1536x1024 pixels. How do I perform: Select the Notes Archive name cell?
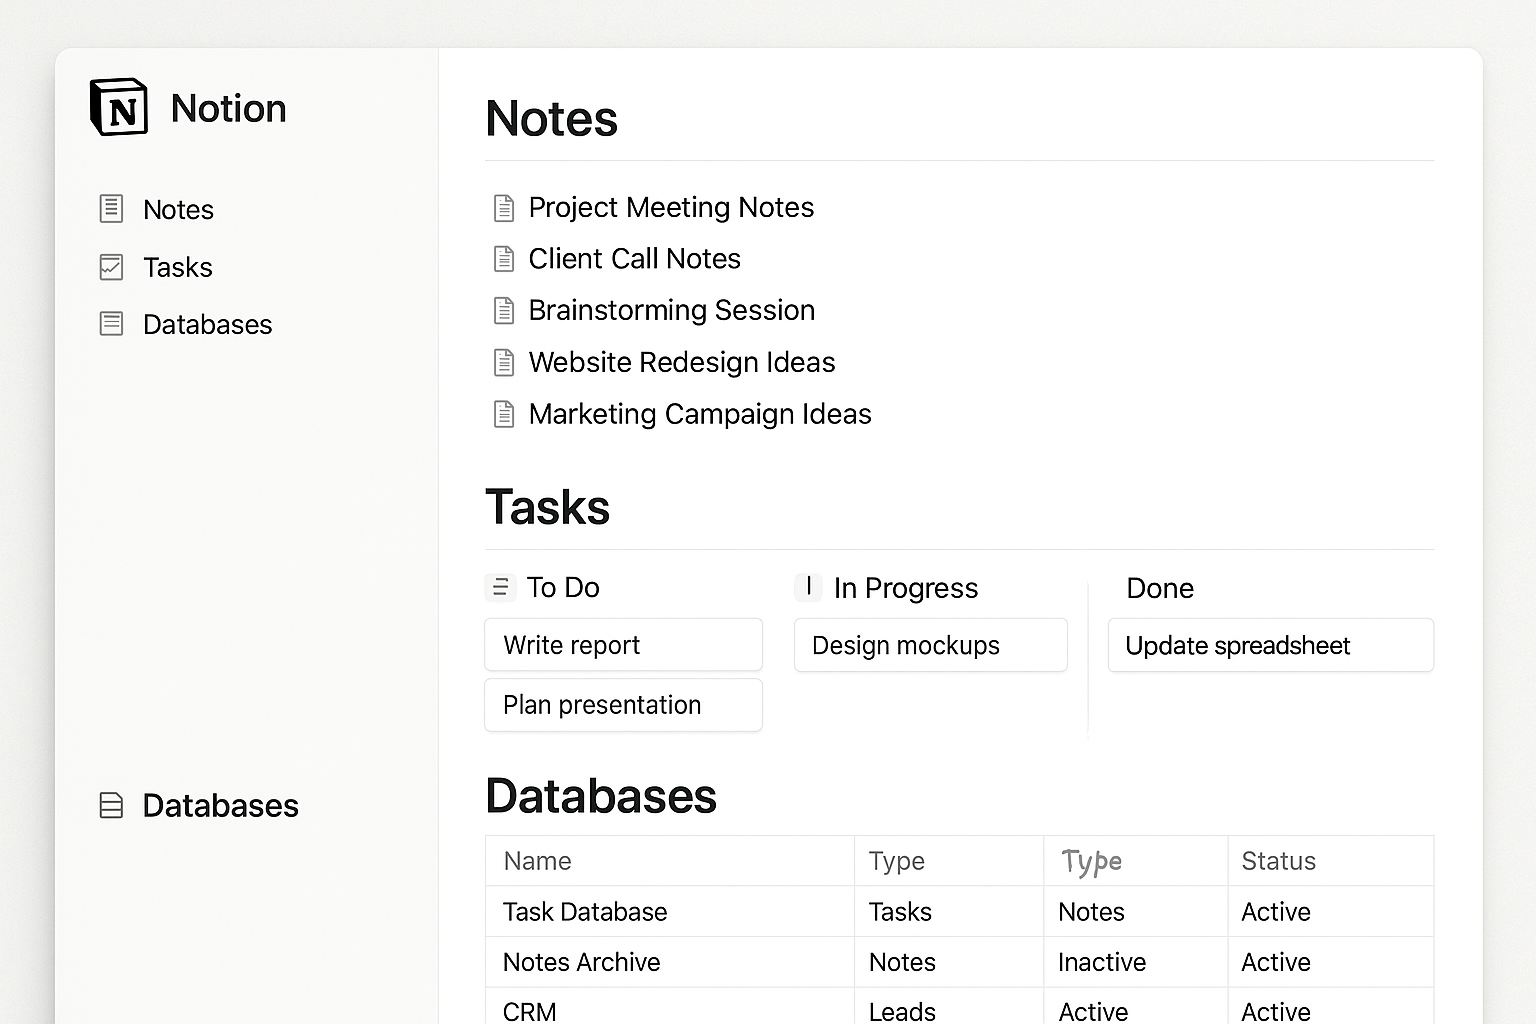click(x=670, y=962)
